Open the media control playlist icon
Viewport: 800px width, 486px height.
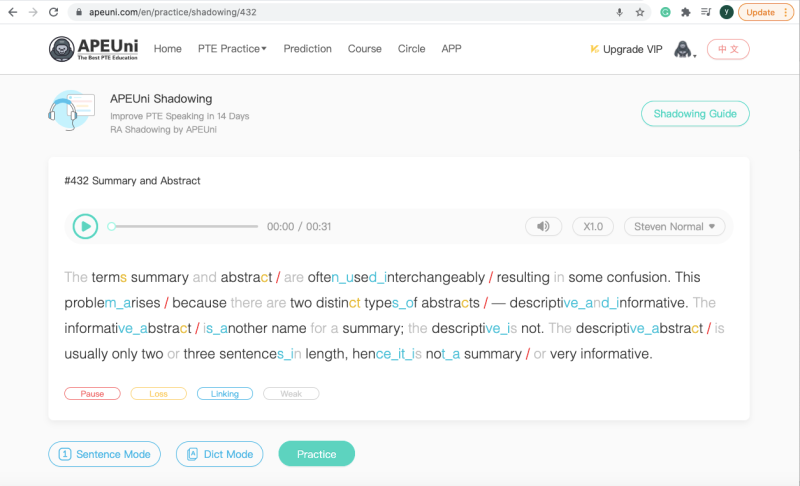point(706,12)
